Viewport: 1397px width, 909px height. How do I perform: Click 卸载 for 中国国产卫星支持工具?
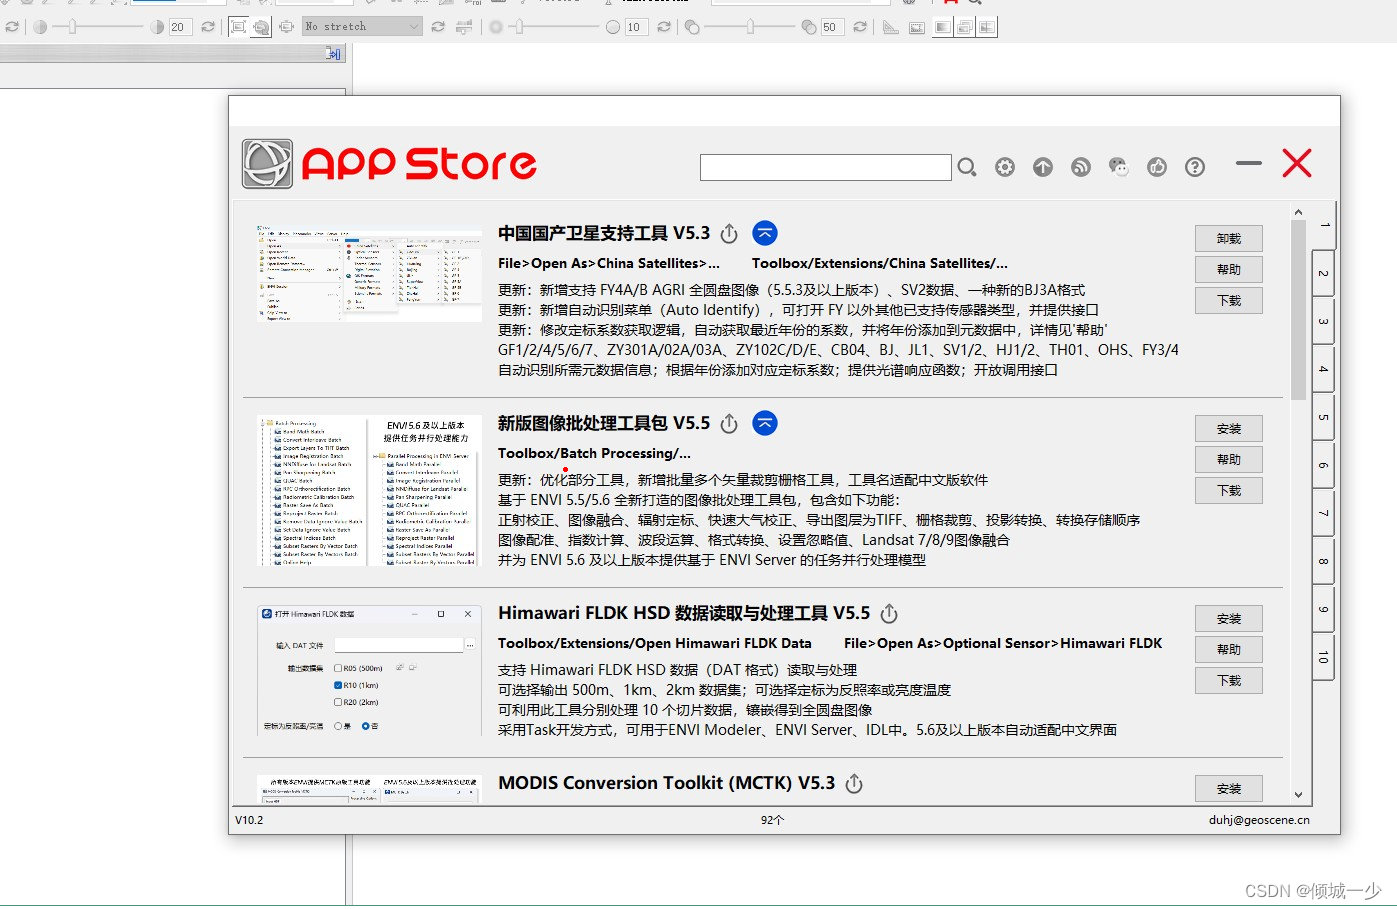1229,238
